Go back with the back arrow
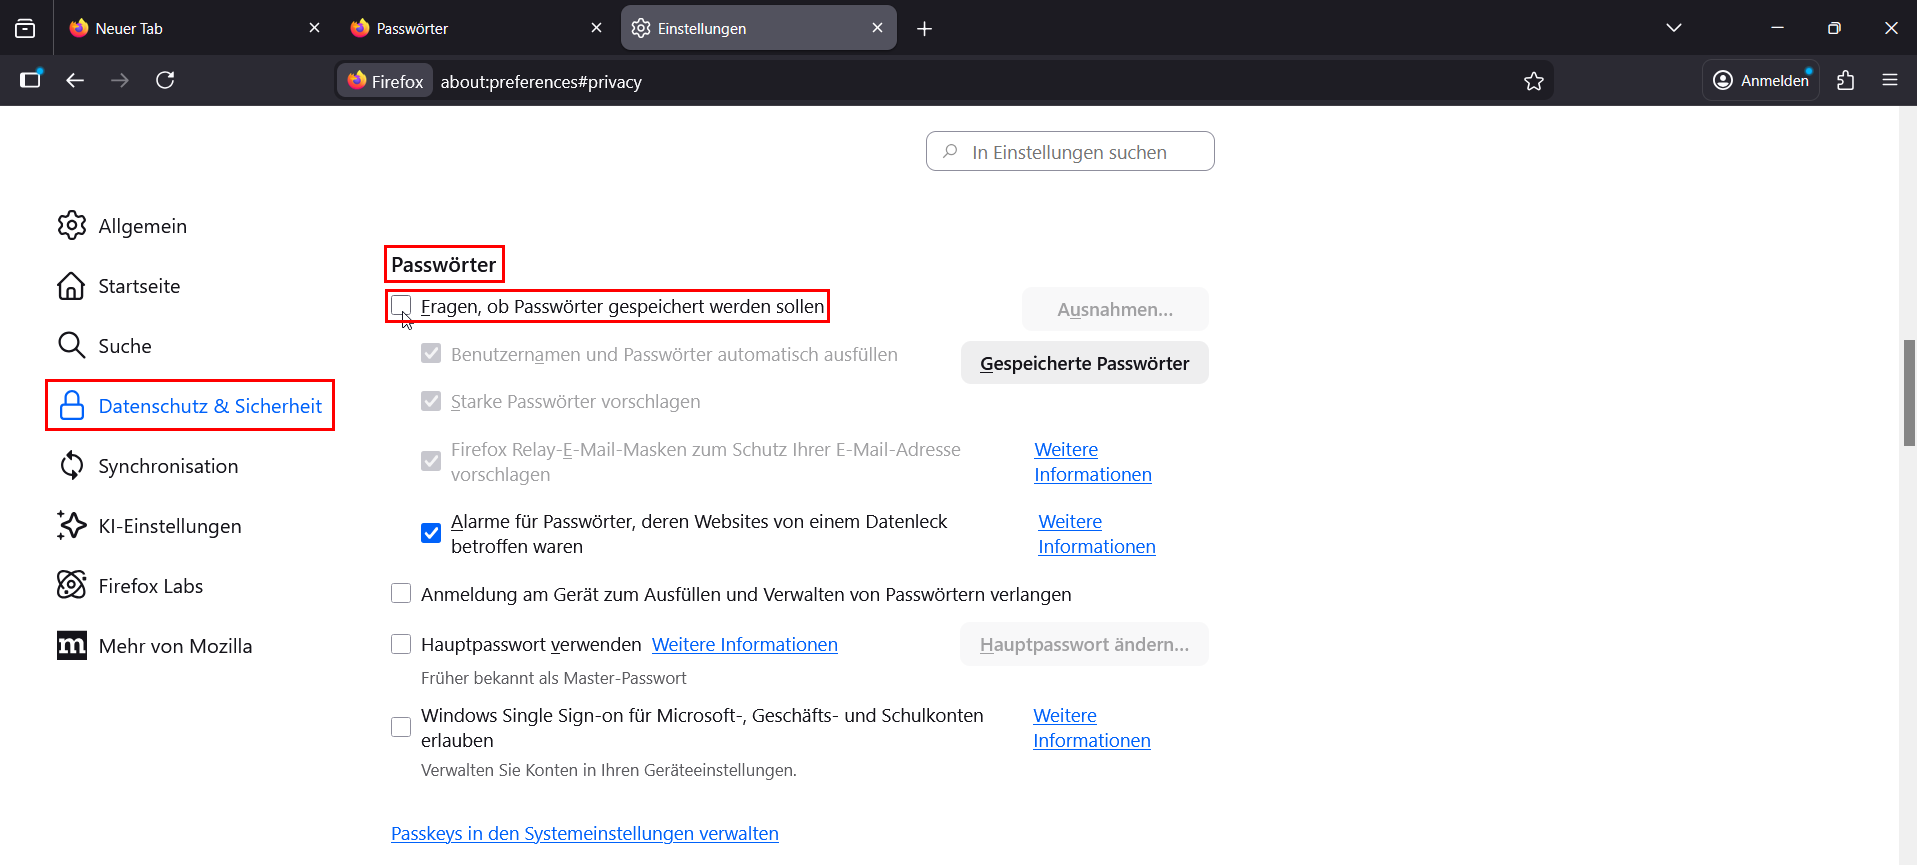Screen dimensions: 1917x865 tap(75, 80)
